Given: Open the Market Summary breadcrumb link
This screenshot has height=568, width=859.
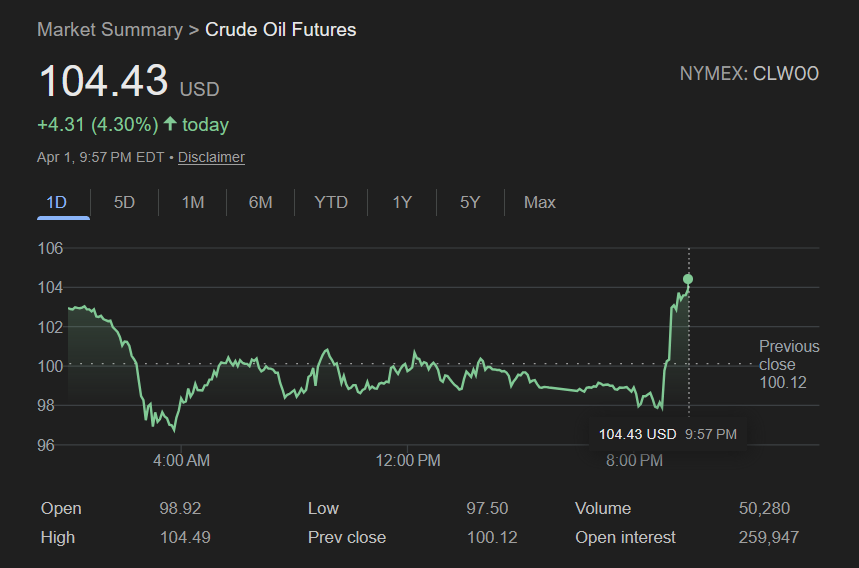Looking at the screenshot, I should [x=109, y=30].
